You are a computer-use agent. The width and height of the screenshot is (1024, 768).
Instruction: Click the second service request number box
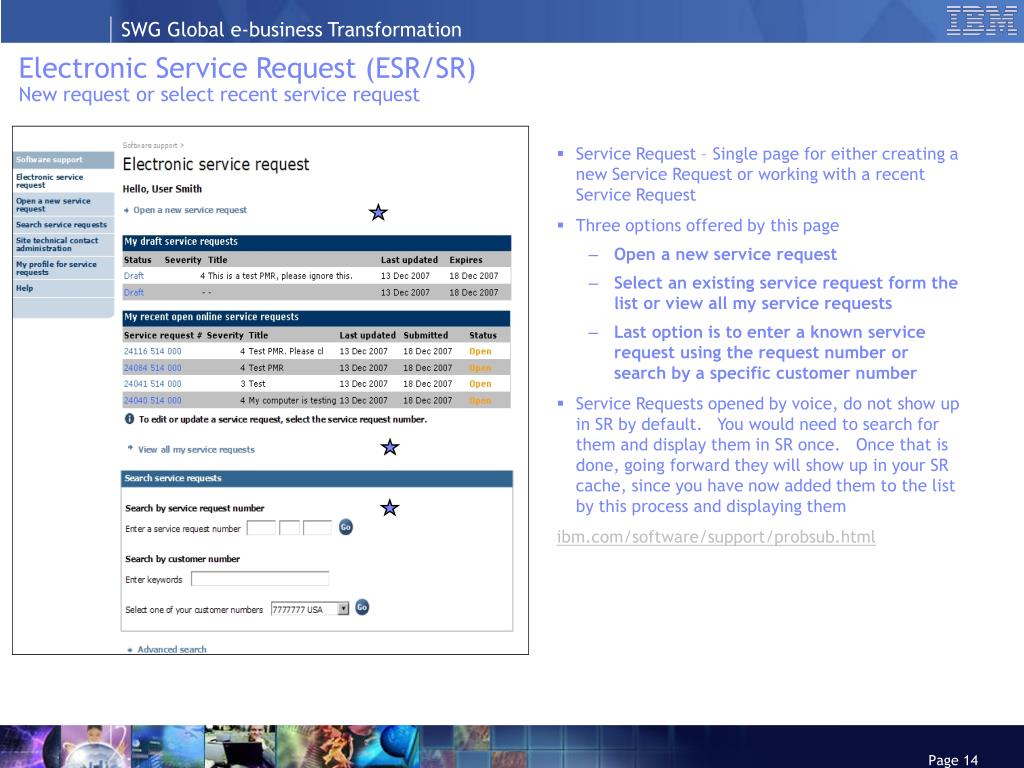289,528
